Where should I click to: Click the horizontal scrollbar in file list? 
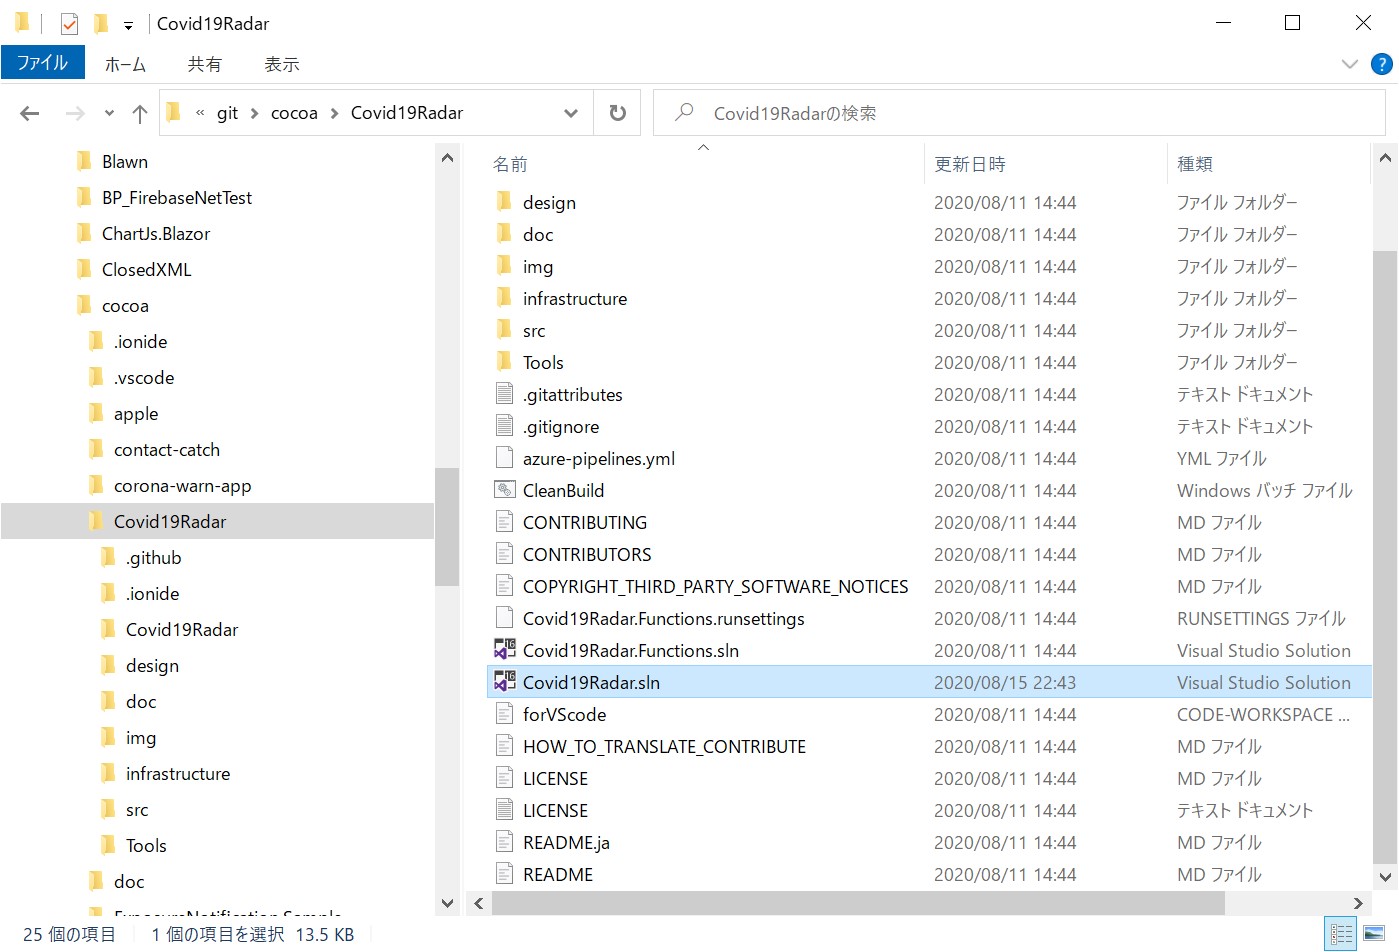tap(858, 903)
